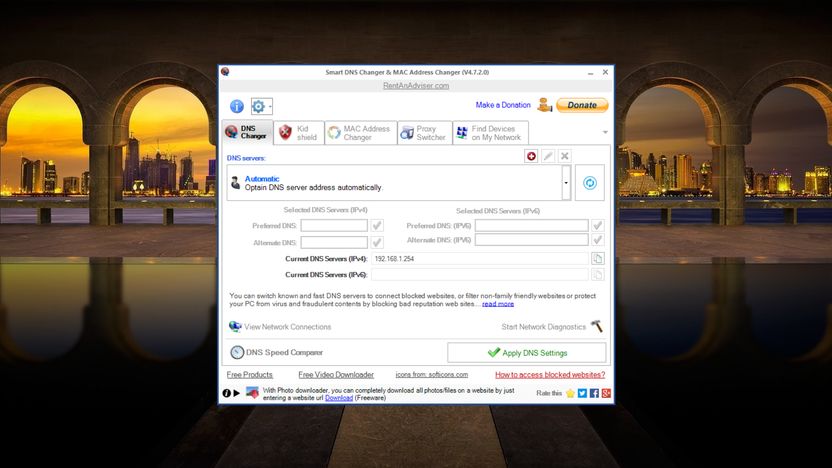Click Apply DNS Settings button
Screen dimensions: 832x468
(526, 353)
